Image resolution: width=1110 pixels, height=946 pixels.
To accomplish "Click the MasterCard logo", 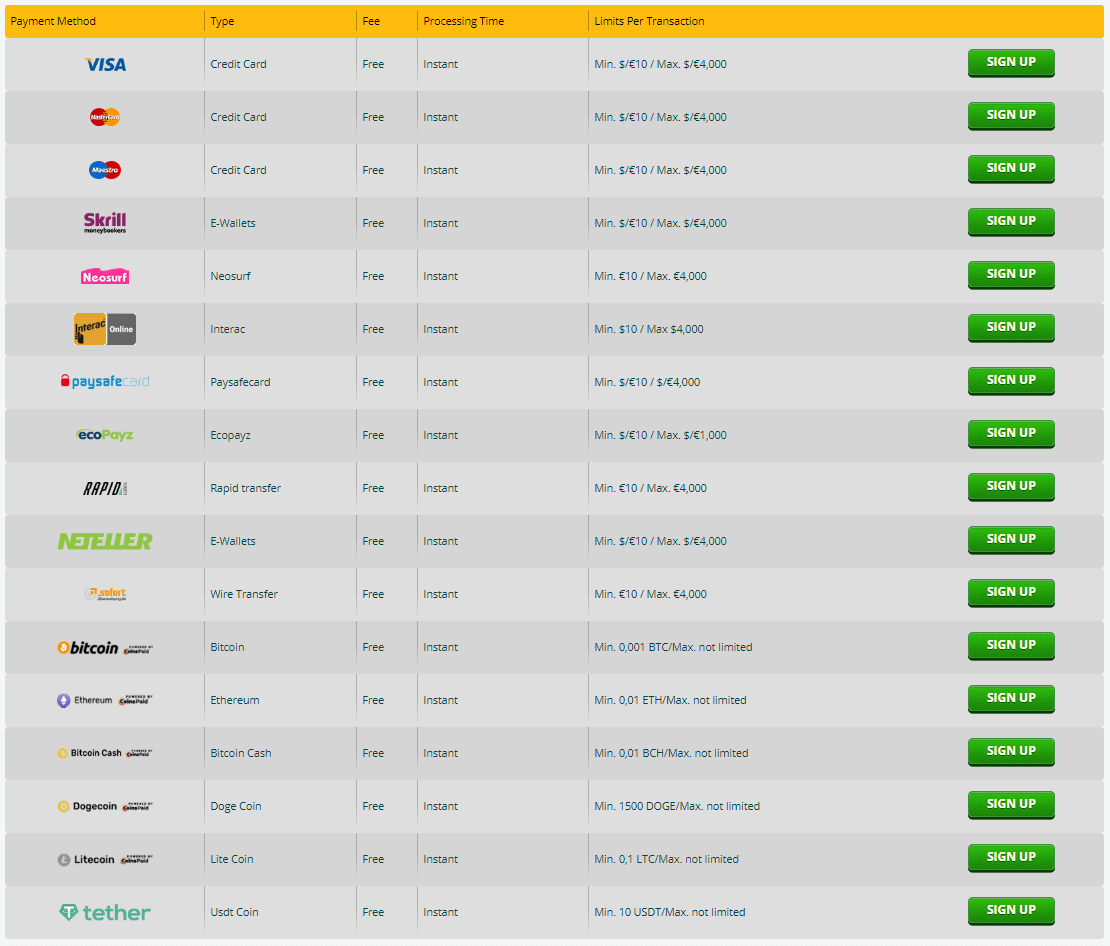I will click(105, 117).
